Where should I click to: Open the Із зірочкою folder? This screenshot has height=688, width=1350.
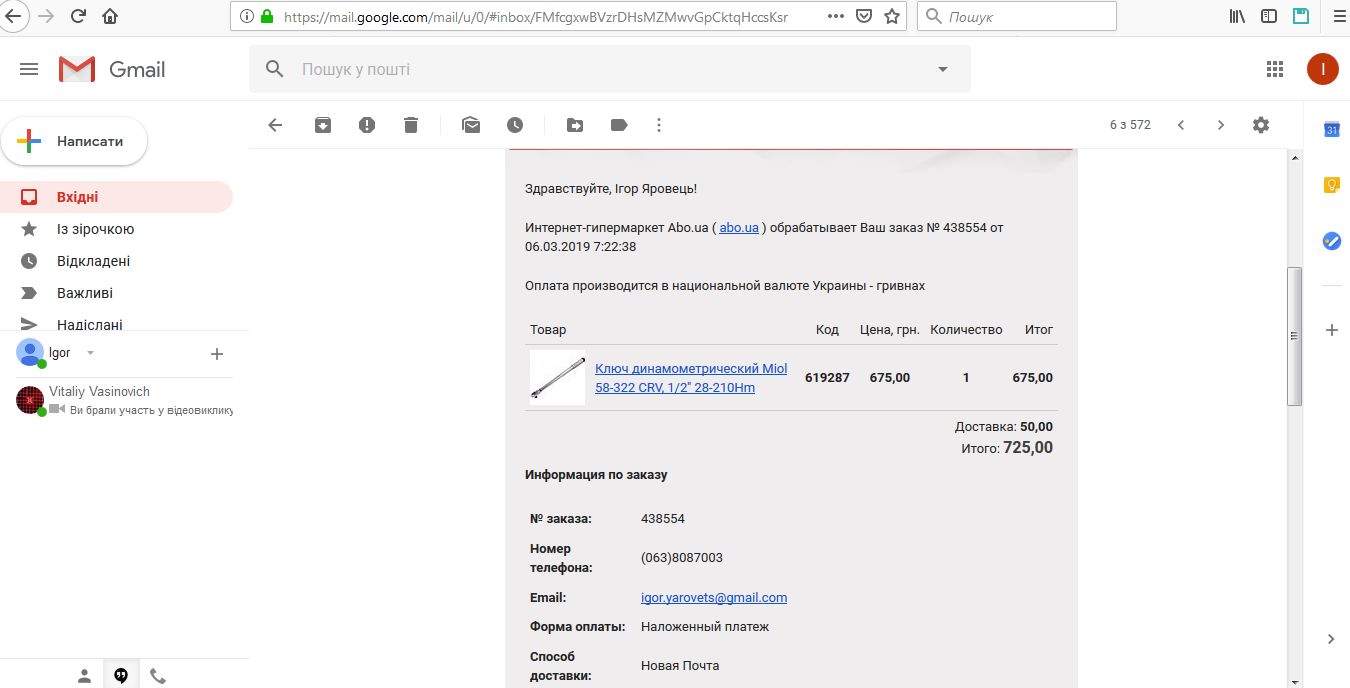pyautogui.click(x=116, y=229)
